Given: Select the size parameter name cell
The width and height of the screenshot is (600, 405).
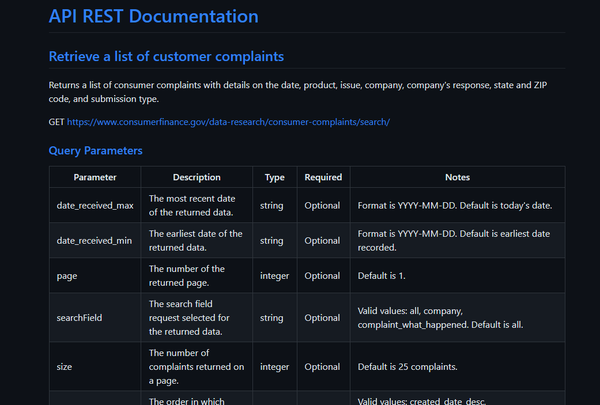Looking at the screenshot, I should [66, 366].
